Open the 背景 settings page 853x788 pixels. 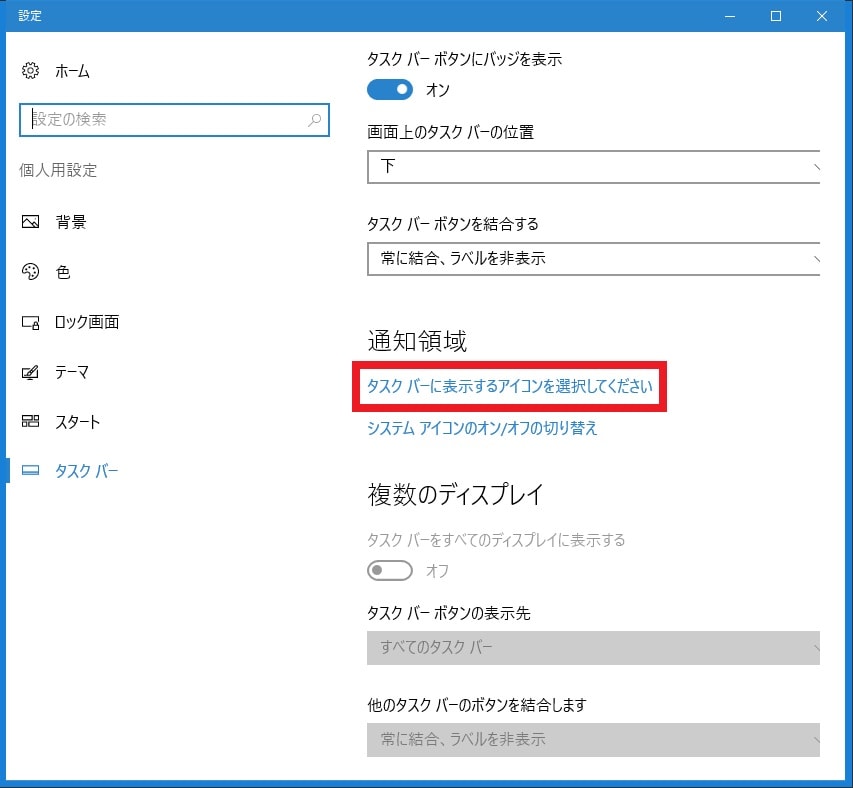coord(71,222)
